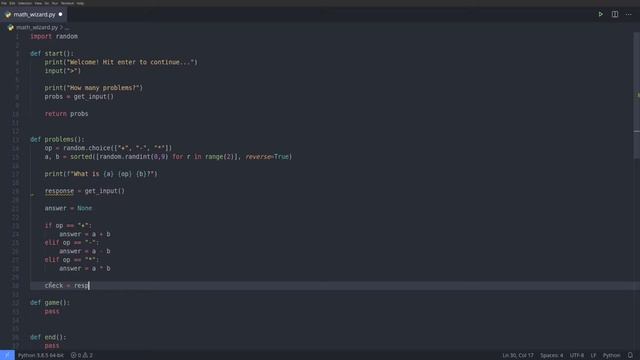
Task: Open the notifications bell
Action: [630, 355]
